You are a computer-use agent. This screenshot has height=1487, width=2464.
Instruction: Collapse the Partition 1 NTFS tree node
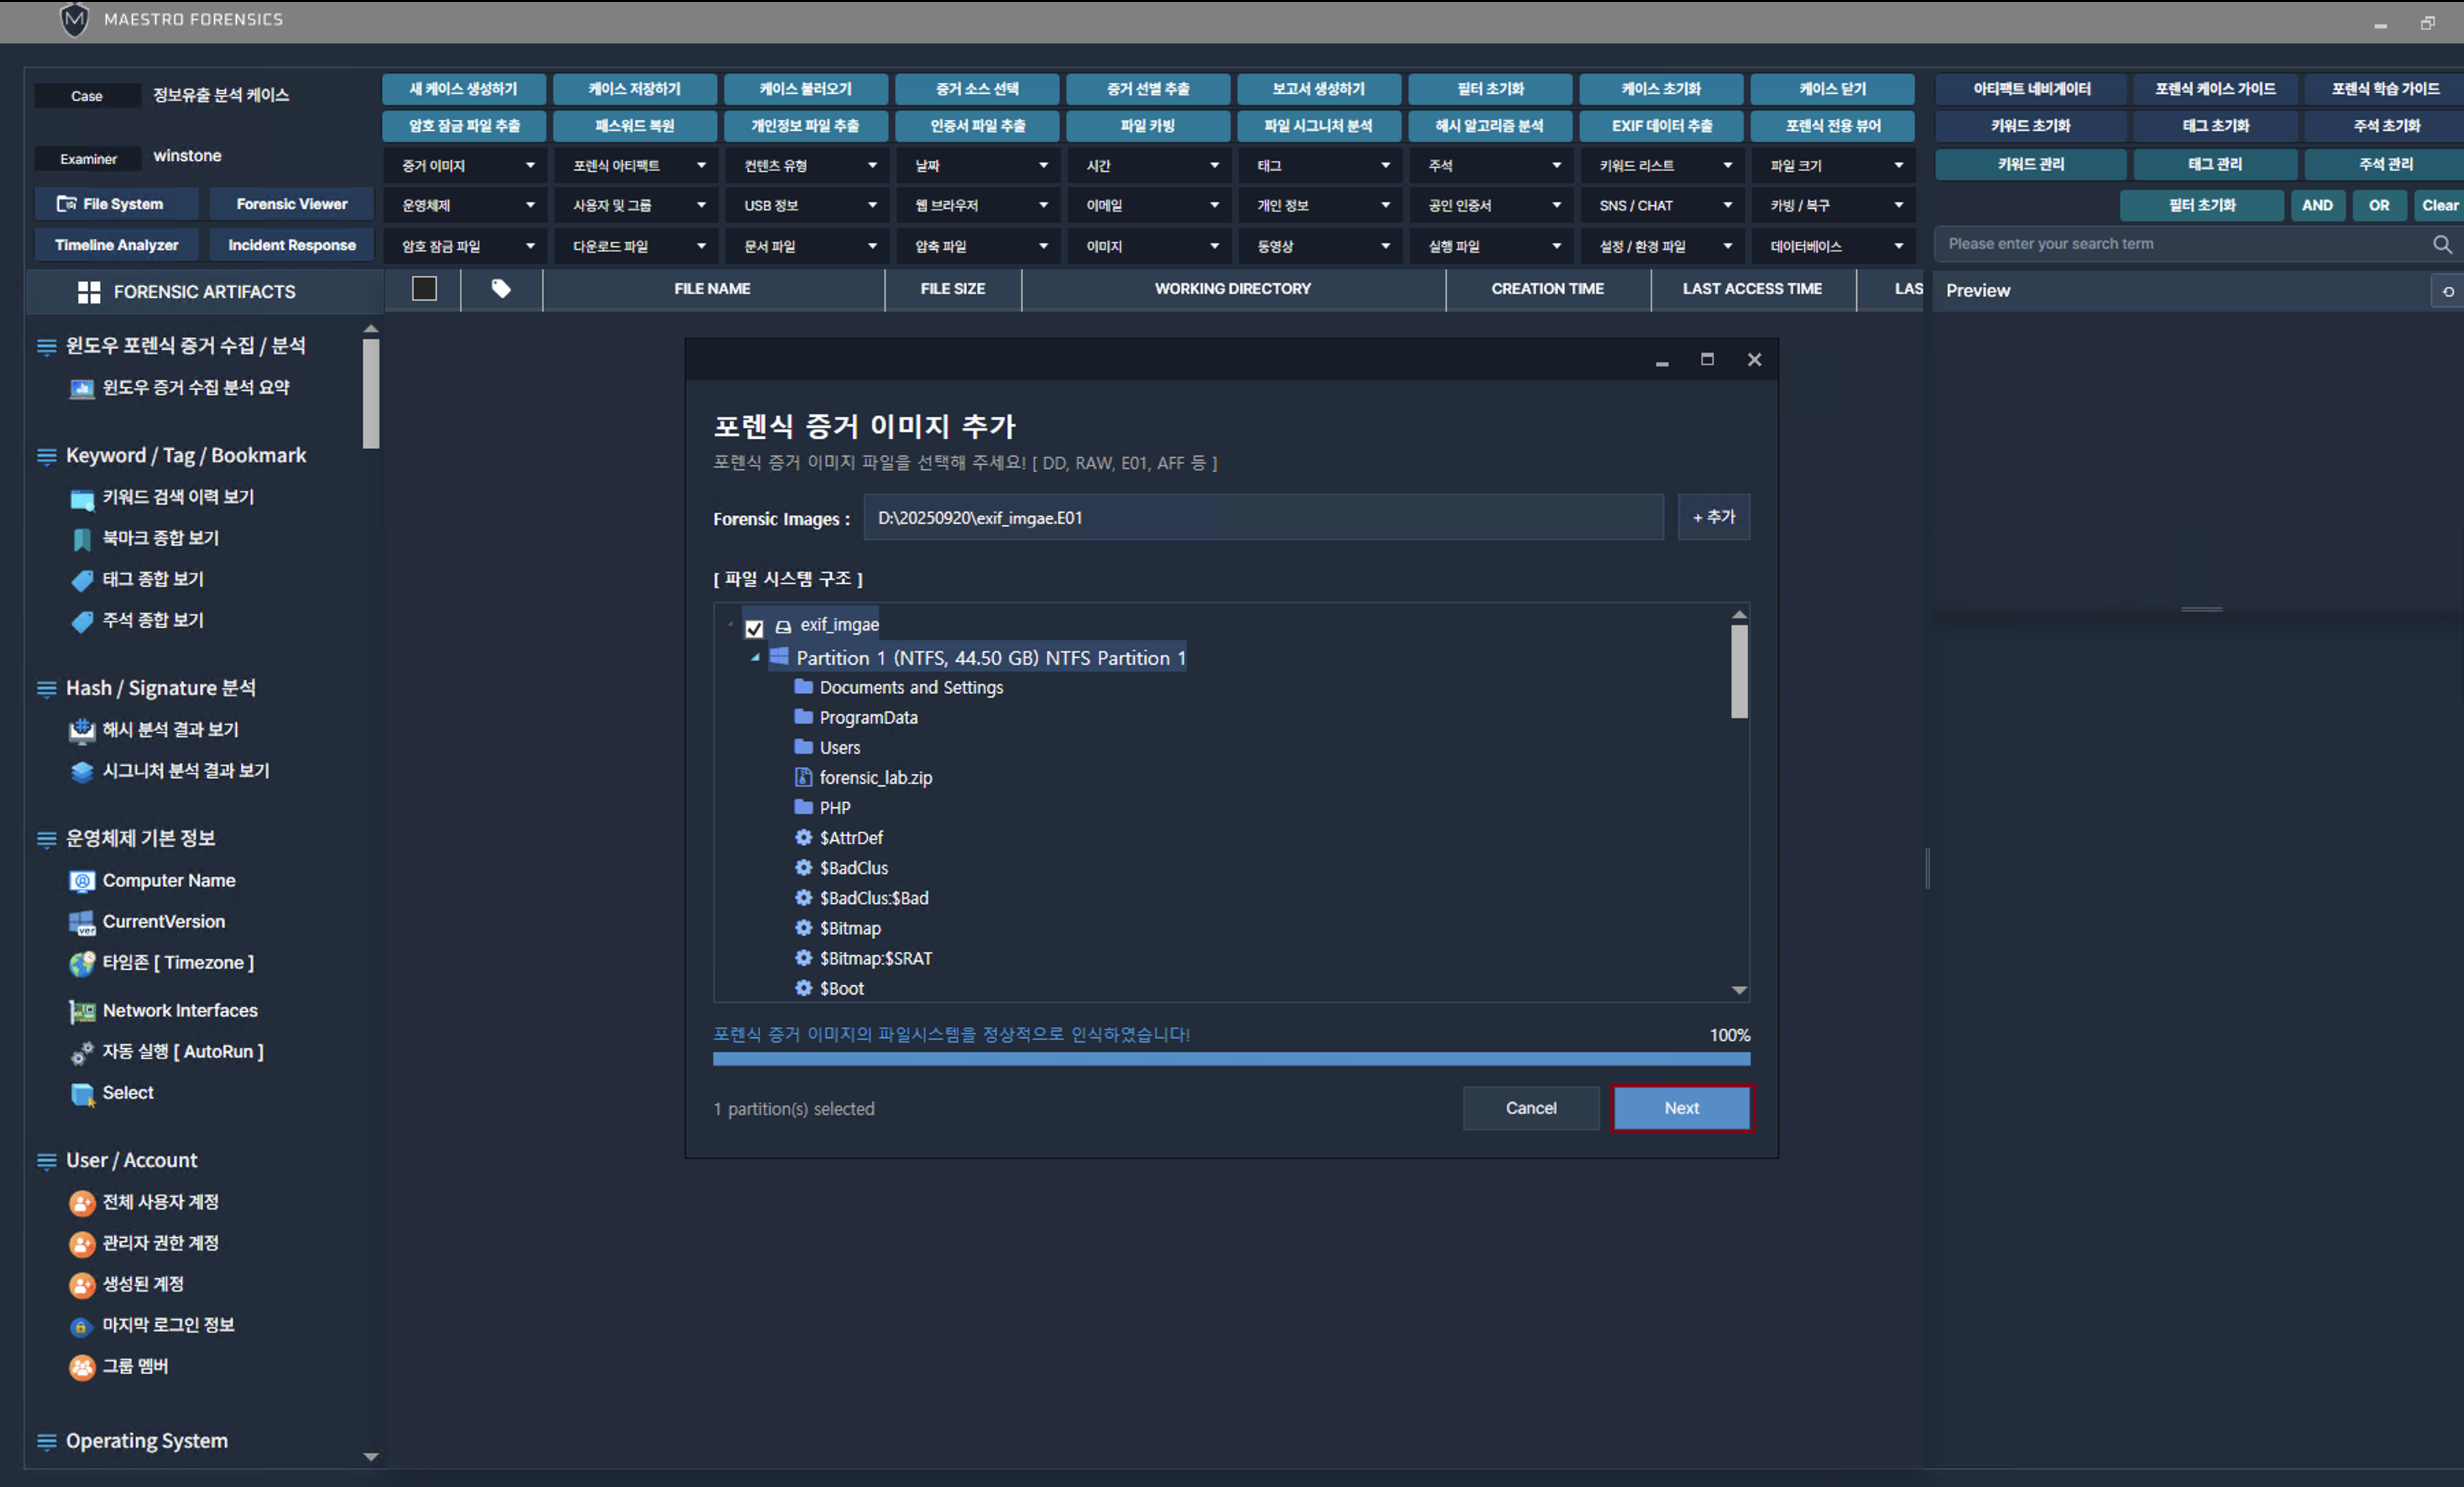pyautogui.click(x=755, y=657)
